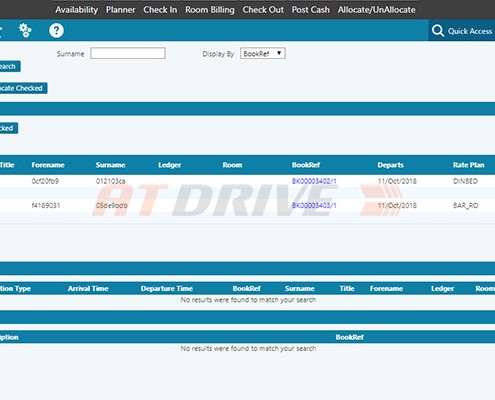
Task: Select forename cell 0cf20fb9
Action: click(45, 181)
